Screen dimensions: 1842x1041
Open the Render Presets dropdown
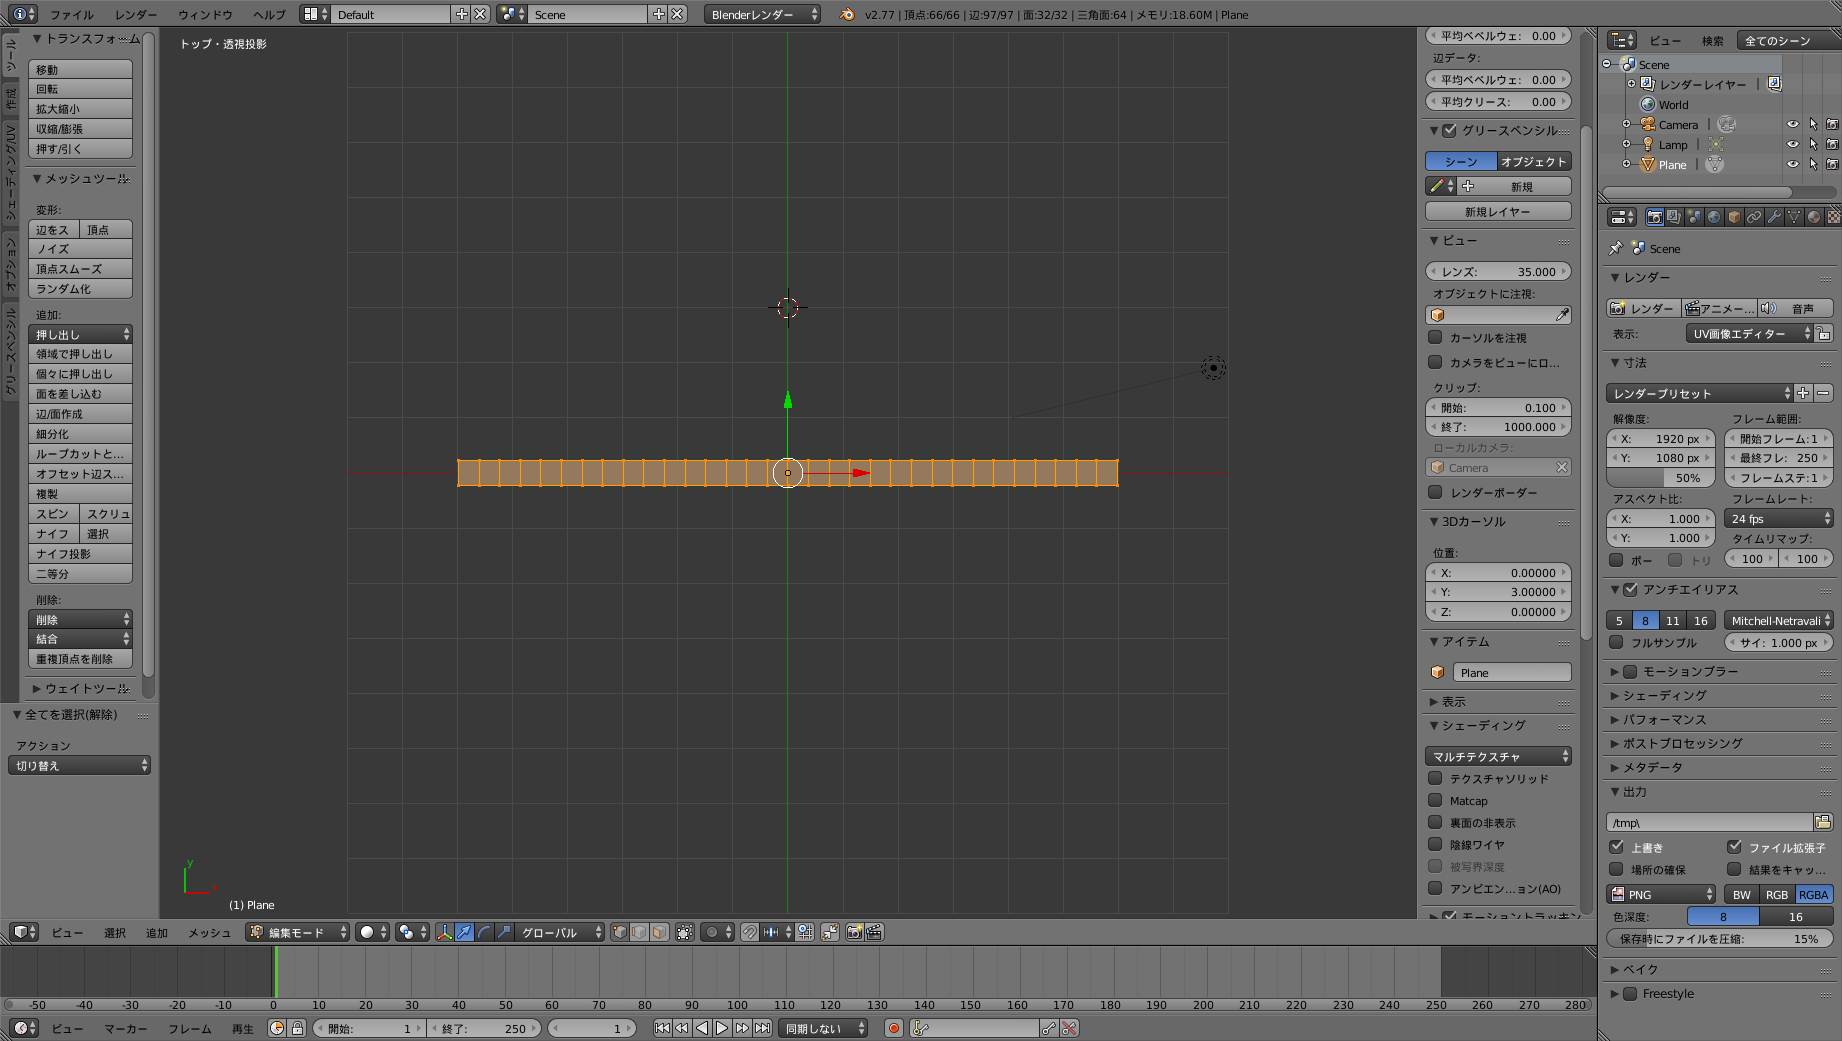point(1700,393)
